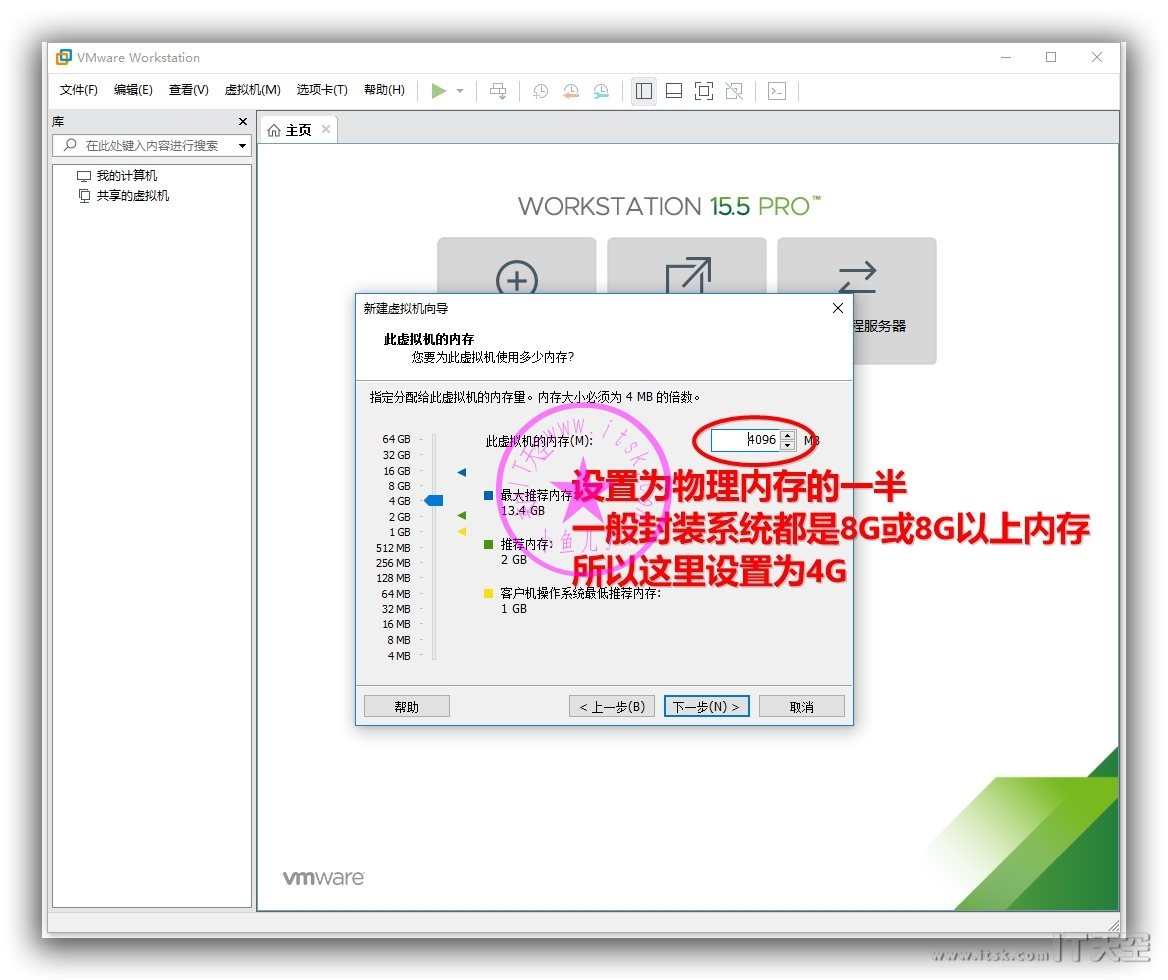Viewport: 1168px width, 980px height.
Task: Click the vmware logo at bottom left
Action: pyautogui.click(x=323, y=877)
